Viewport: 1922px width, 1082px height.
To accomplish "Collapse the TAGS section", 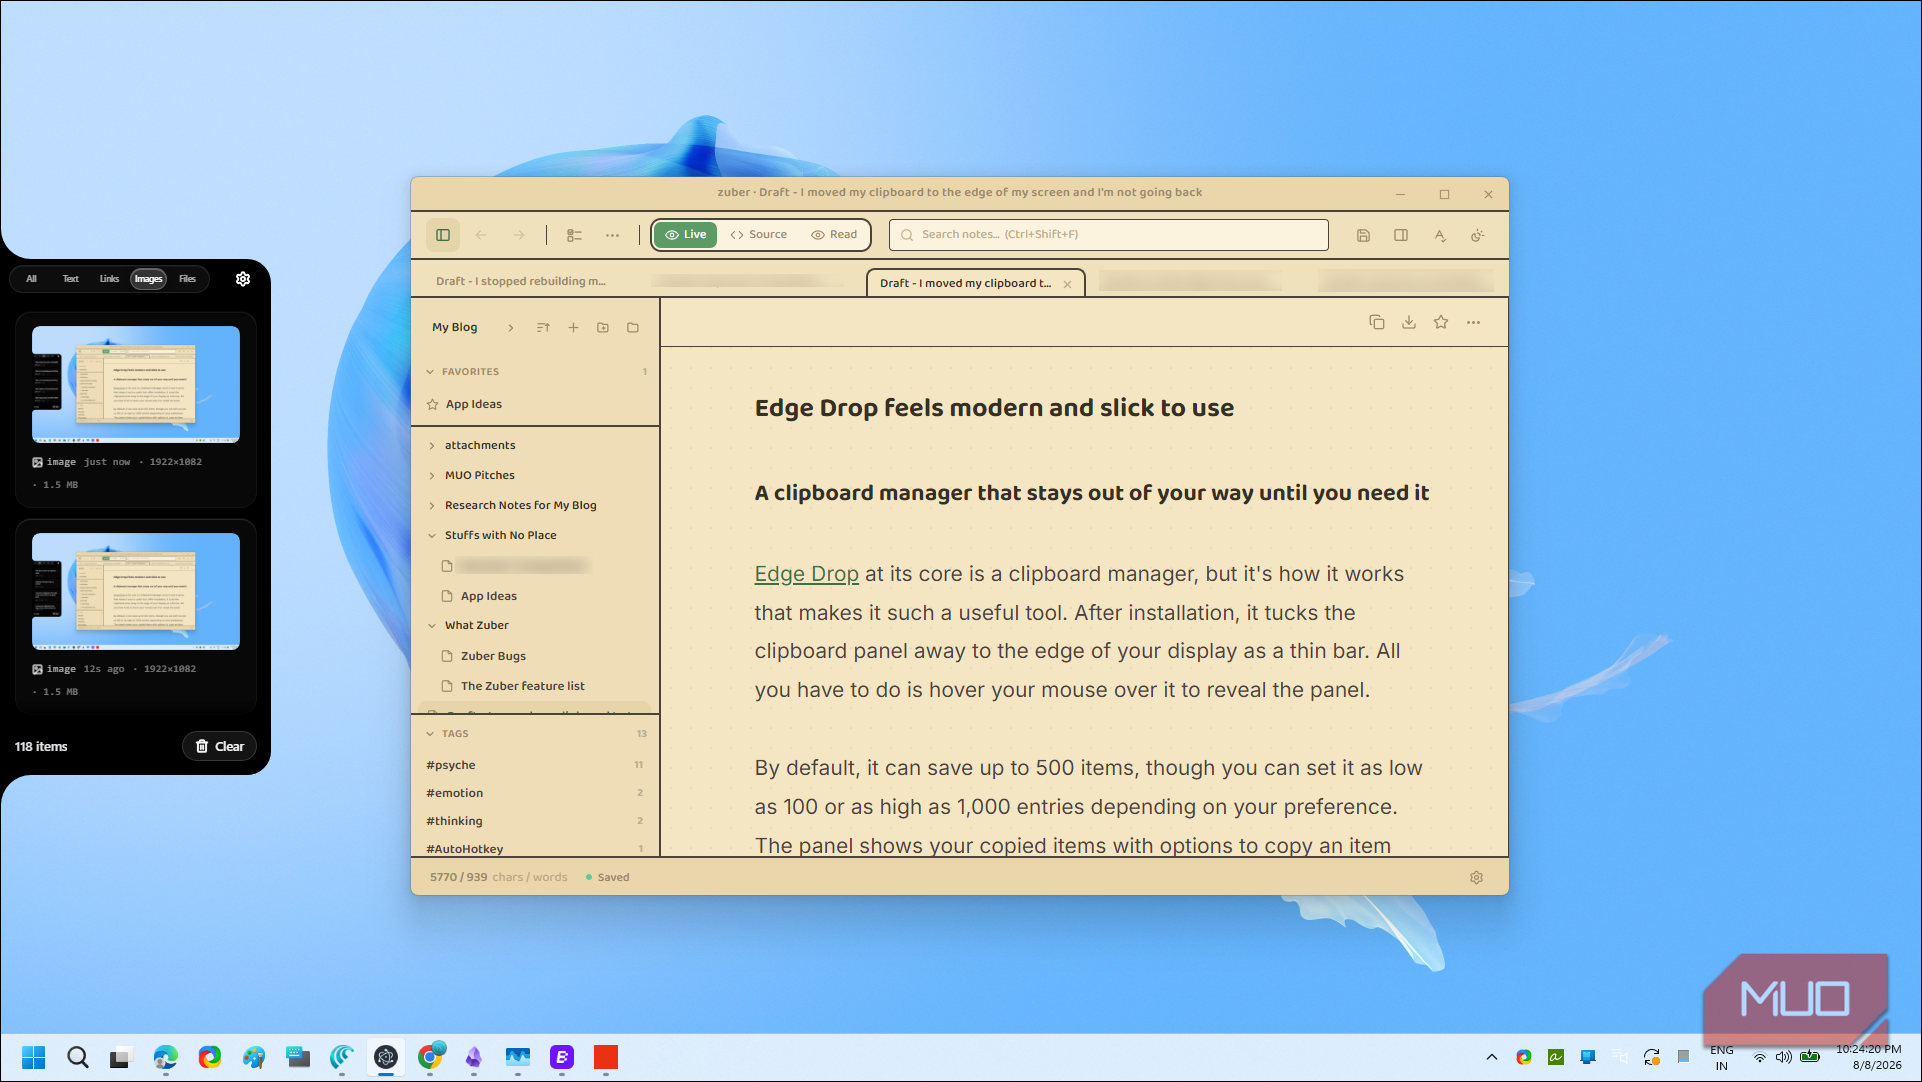I will pyautogui.click(x=430, y=734).
